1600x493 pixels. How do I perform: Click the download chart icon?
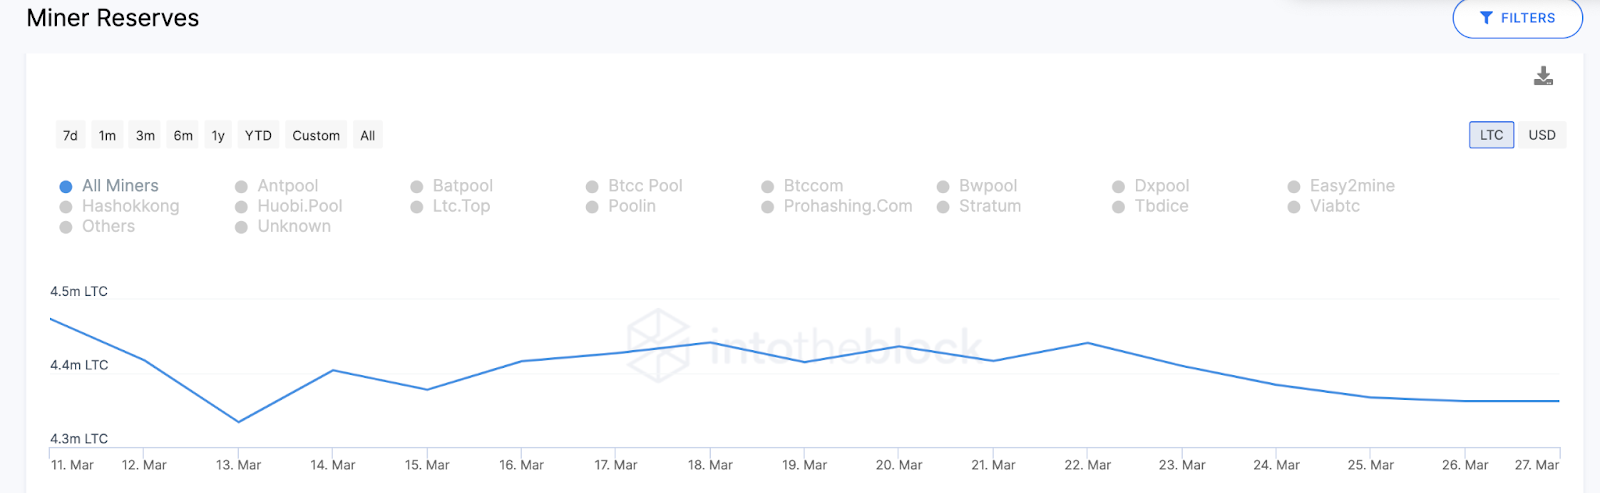(1543, 76)
